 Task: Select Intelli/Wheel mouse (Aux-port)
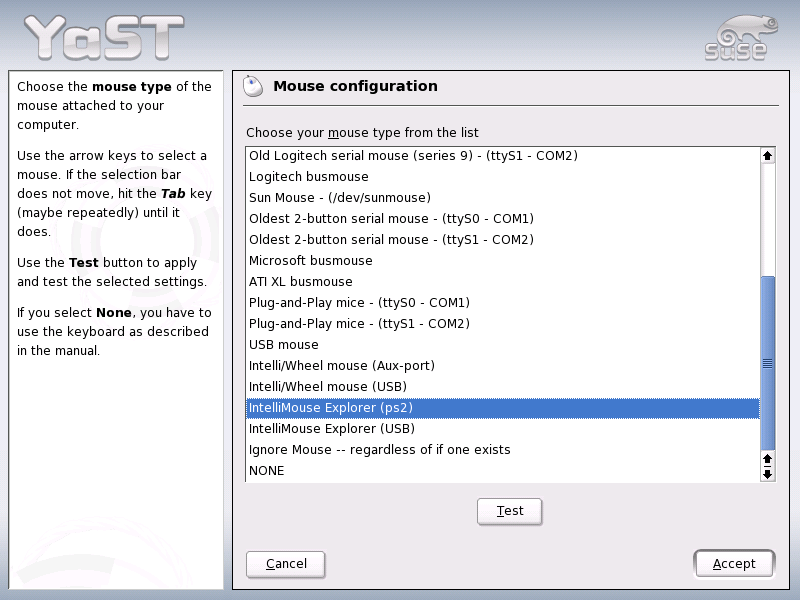point(503,365)
